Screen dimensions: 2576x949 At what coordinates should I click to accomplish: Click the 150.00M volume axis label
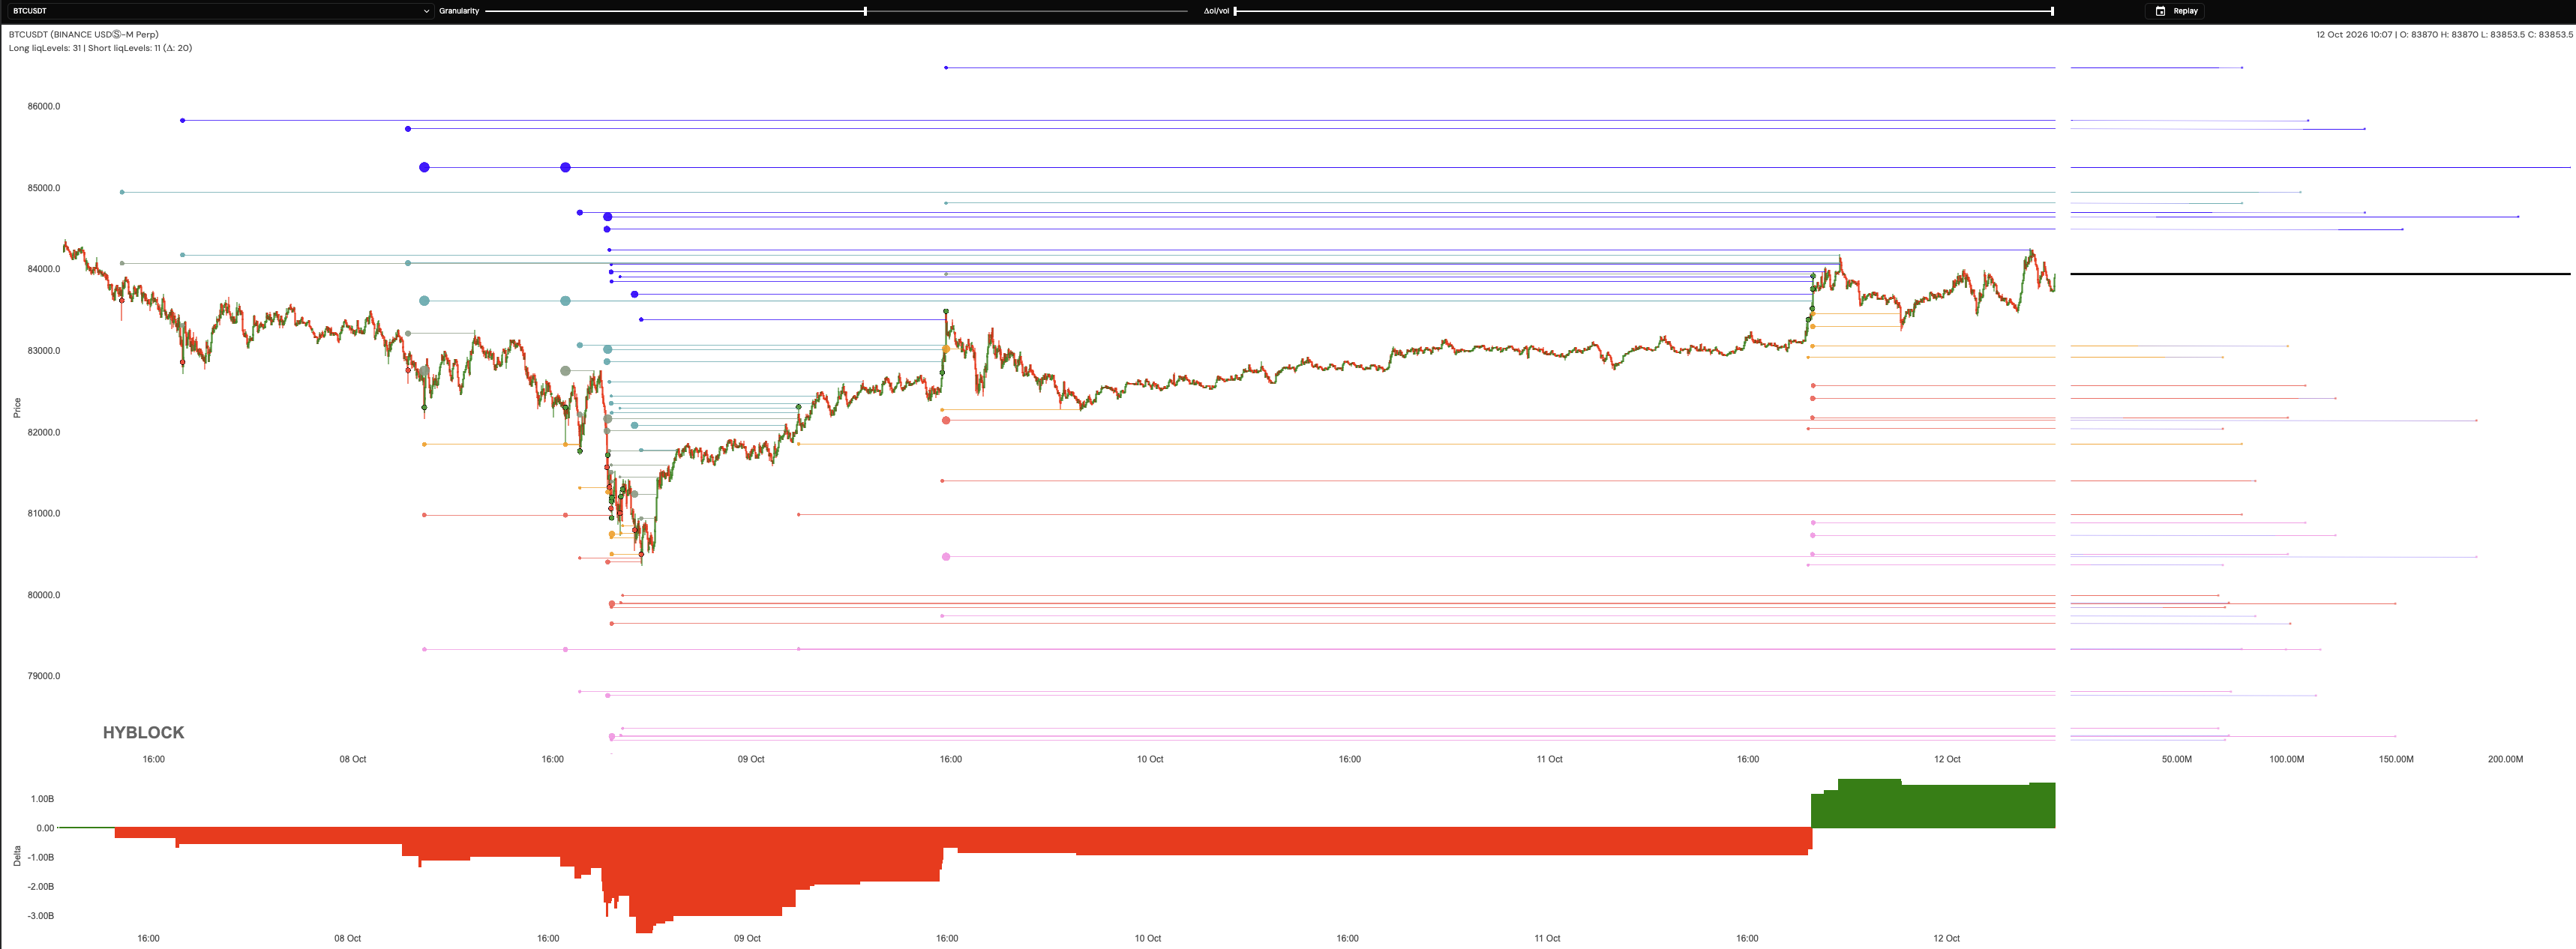(x=2395, y=759)
